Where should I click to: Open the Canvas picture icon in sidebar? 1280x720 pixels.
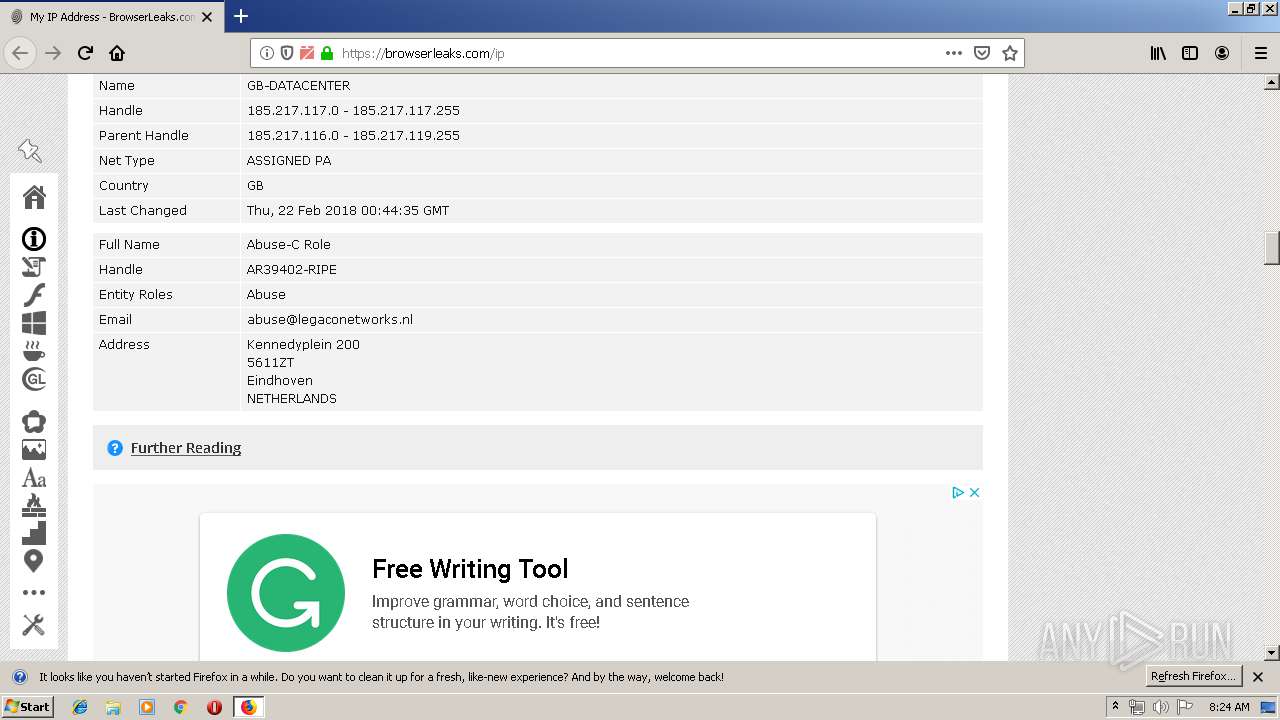[34, 450]
